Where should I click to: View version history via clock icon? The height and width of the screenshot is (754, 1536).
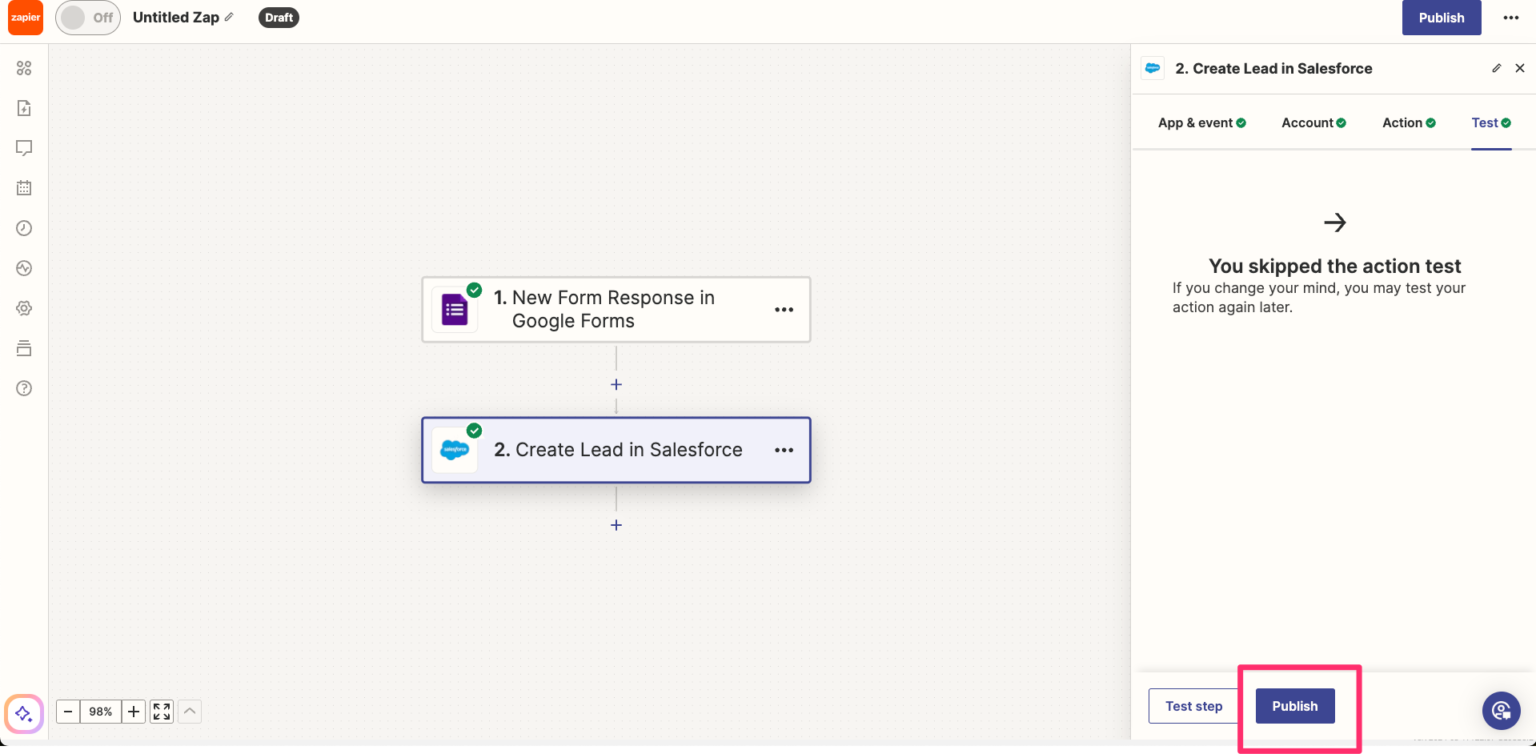click(23, 228)
